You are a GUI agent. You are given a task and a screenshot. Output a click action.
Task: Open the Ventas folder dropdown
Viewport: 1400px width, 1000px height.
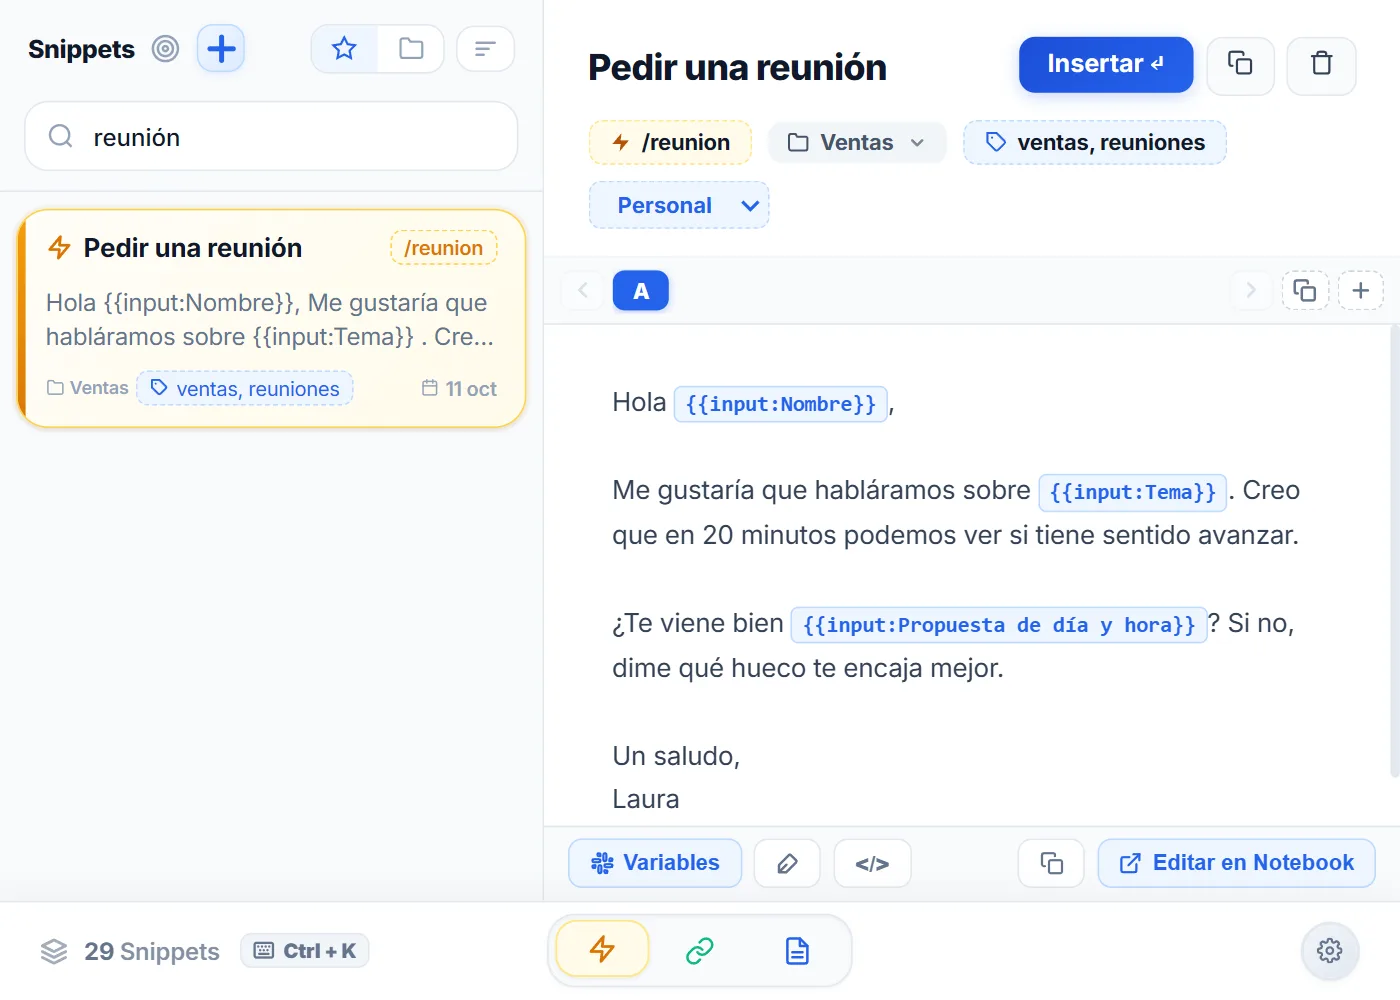pos(857,142)
